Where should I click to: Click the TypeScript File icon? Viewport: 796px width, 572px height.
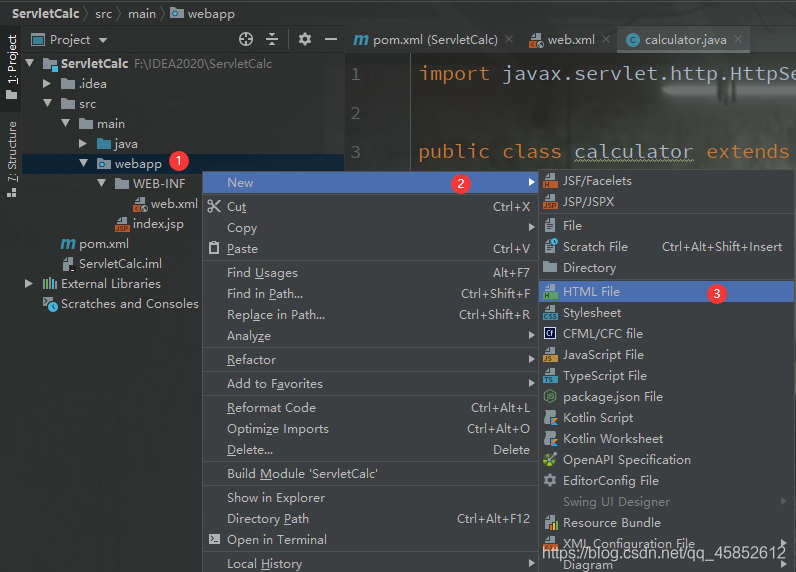coord(550,376)
